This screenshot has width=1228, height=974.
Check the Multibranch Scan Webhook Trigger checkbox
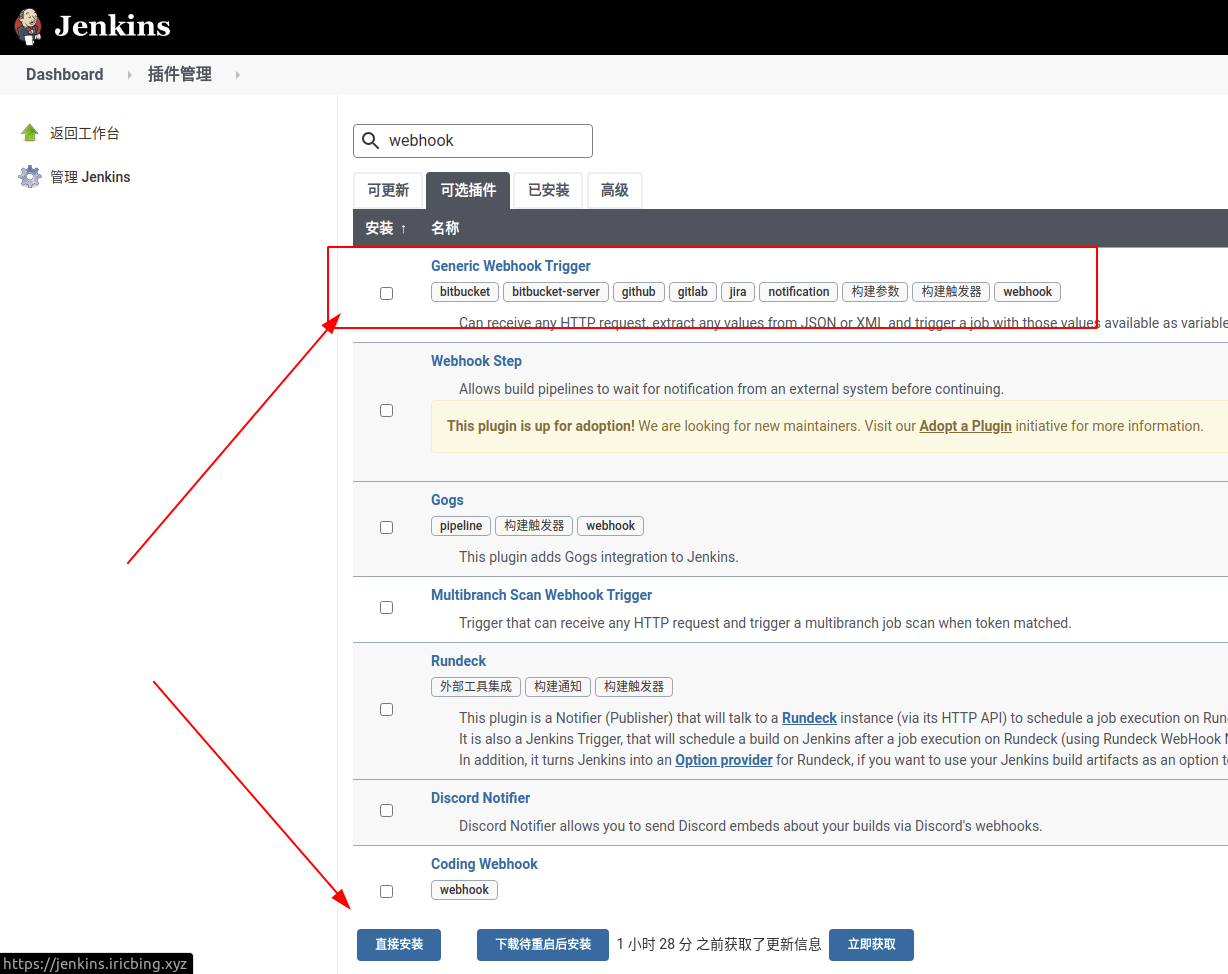386,607
